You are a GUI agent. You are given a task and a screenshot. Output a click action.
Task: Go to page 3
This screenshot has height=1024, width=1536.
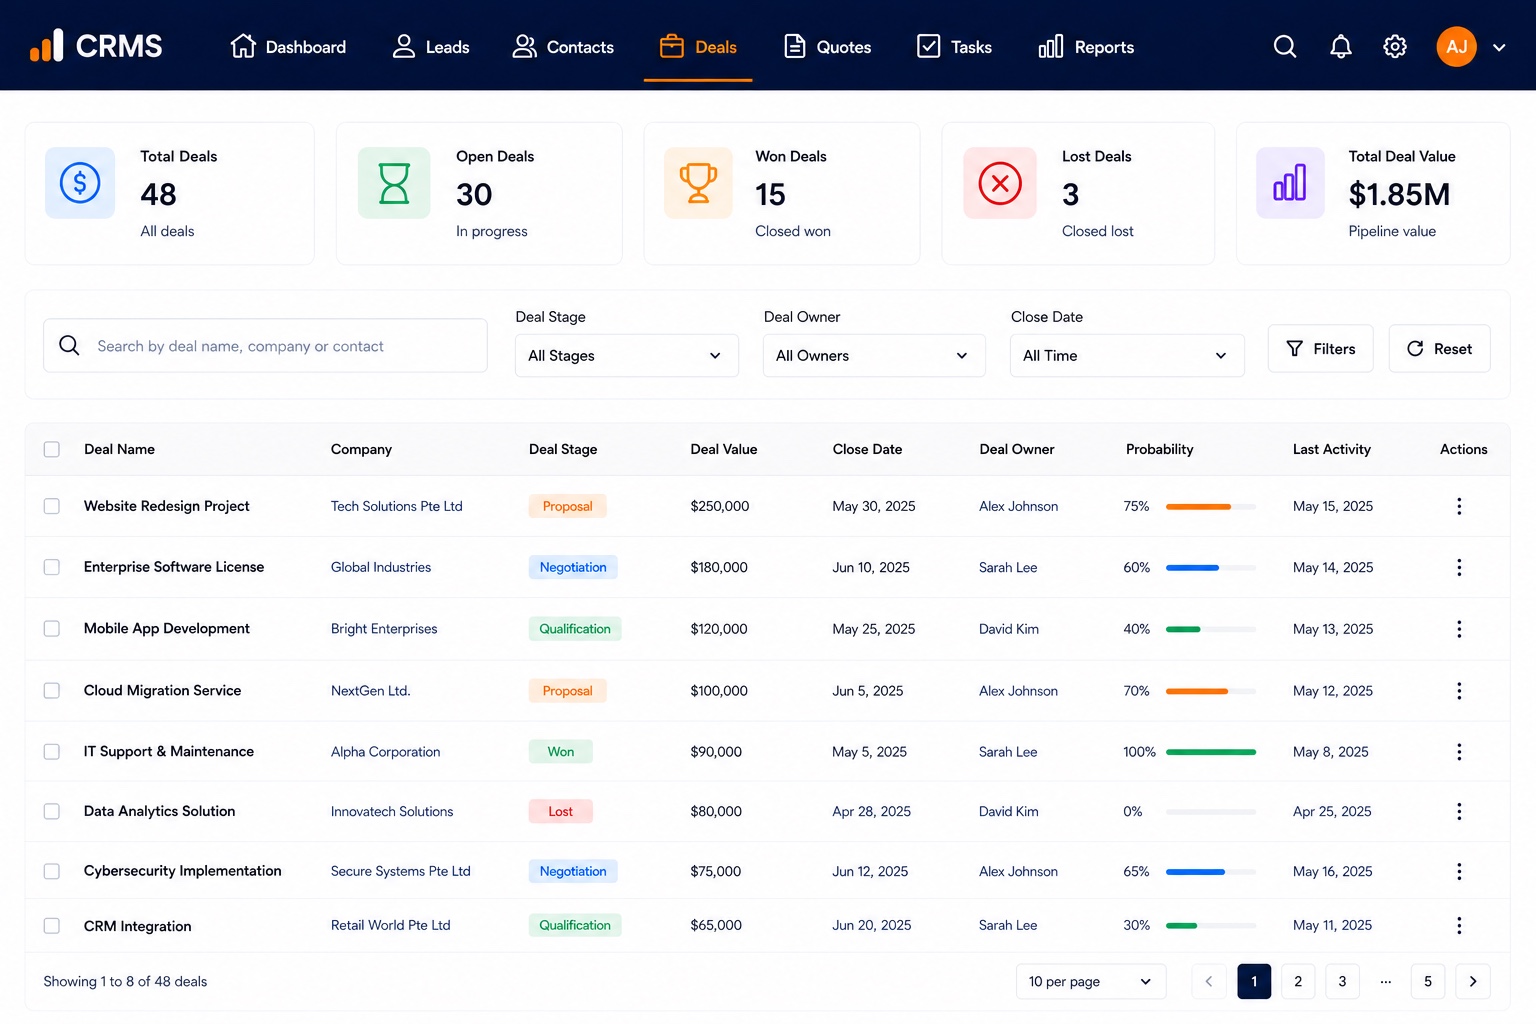coord(1342,981)
